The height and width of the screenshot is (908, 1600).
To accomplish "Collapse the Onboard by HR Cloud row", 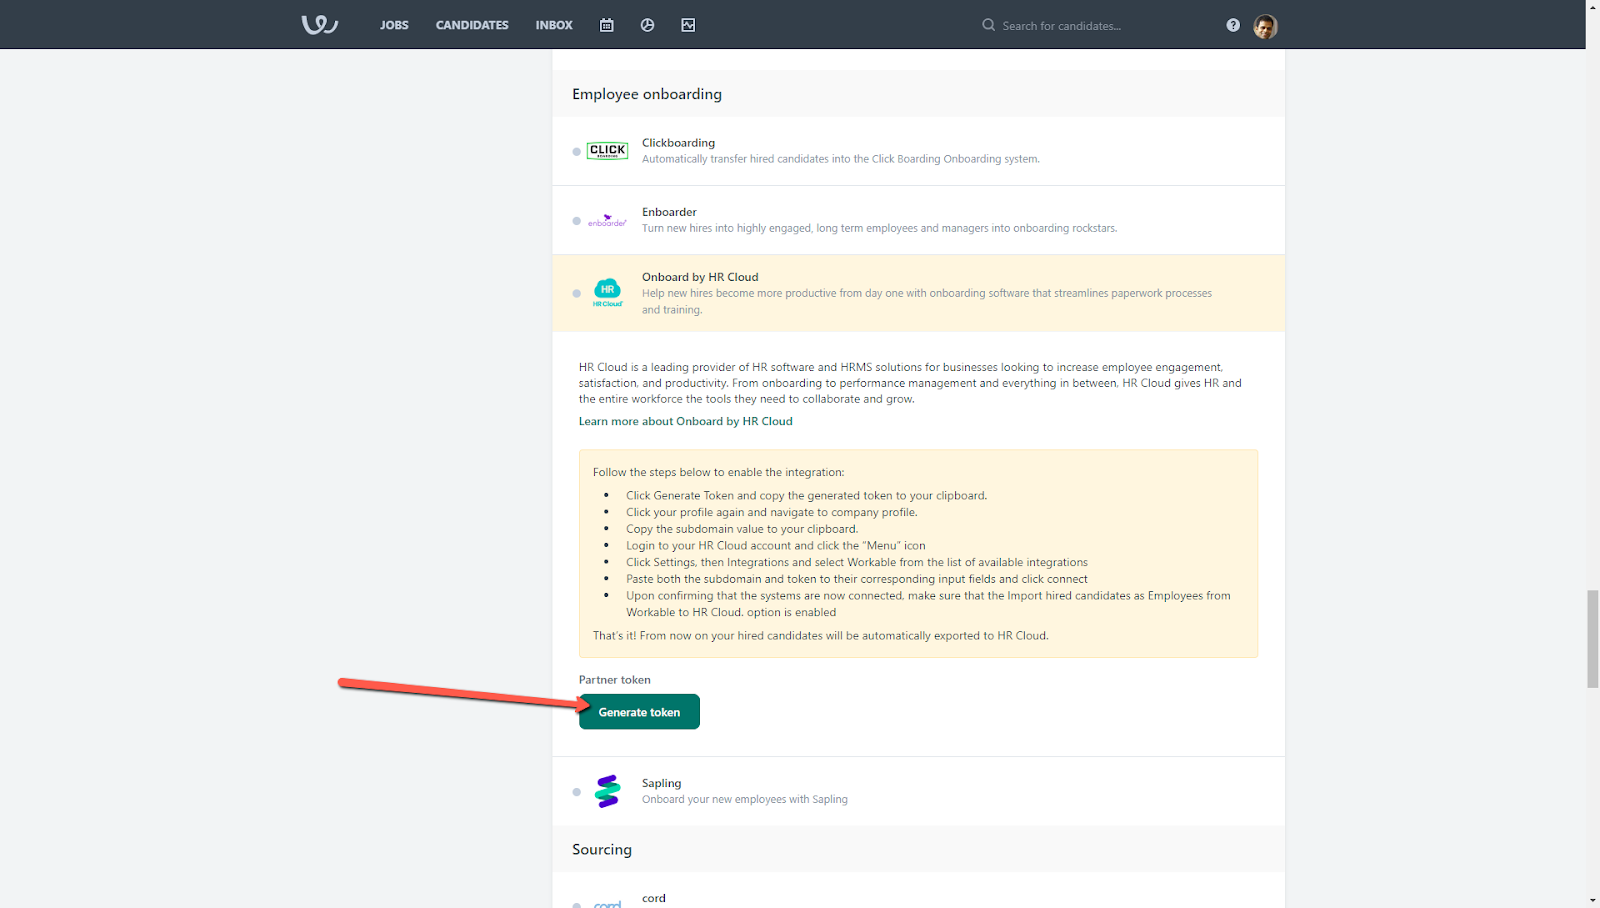I will [918, 293].
